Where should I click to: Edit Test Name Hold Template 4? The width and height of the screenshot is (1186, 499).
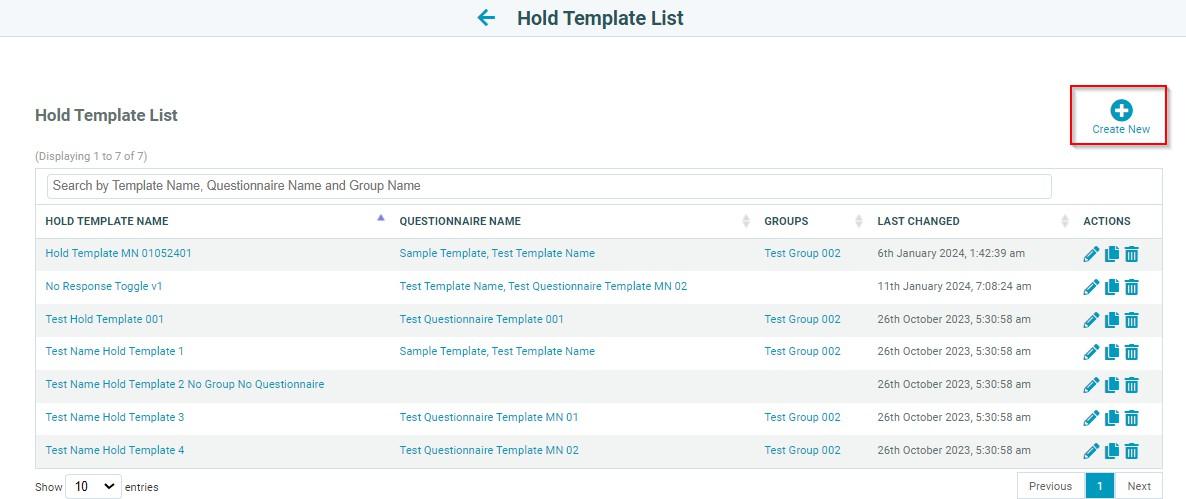click(x=1091, y=451)
